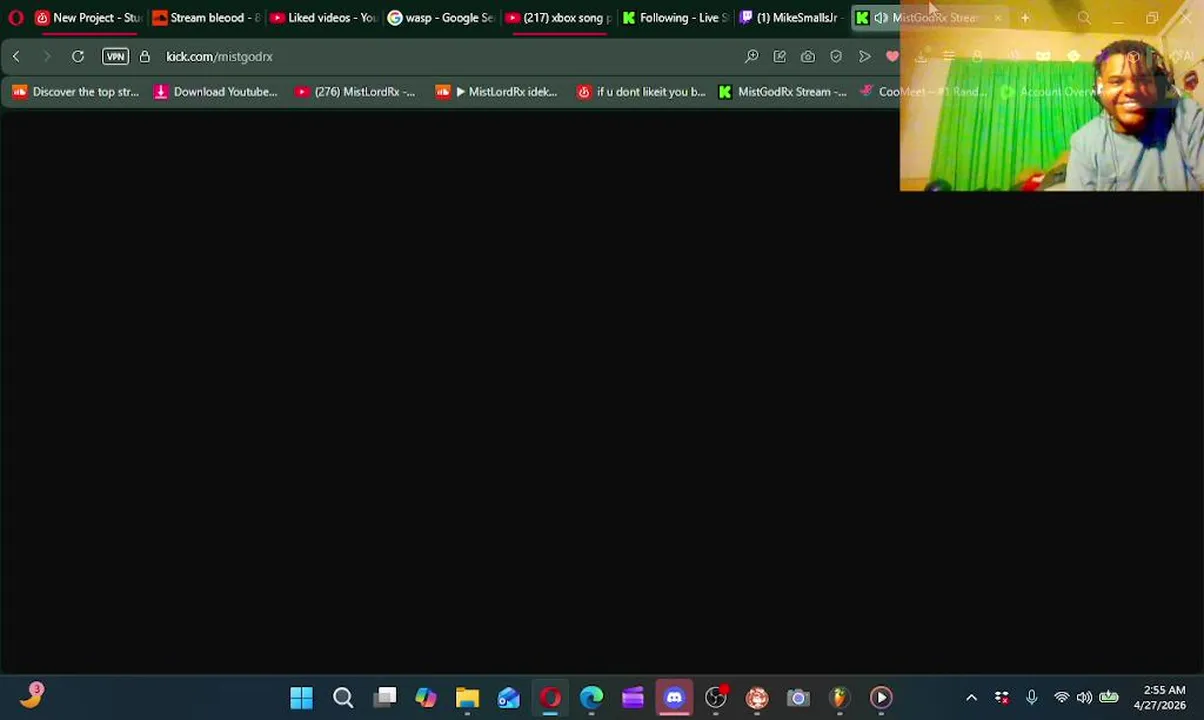This screenshot has width=1204, height=720.
Task: Reload the kick.com page
Action: coord(78,57)
